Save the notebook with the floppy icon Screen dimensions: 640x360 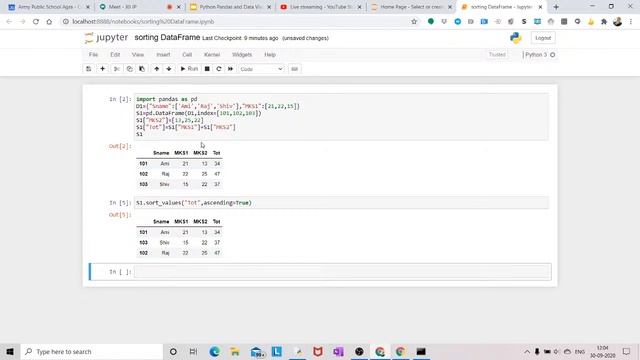point(89,69)
